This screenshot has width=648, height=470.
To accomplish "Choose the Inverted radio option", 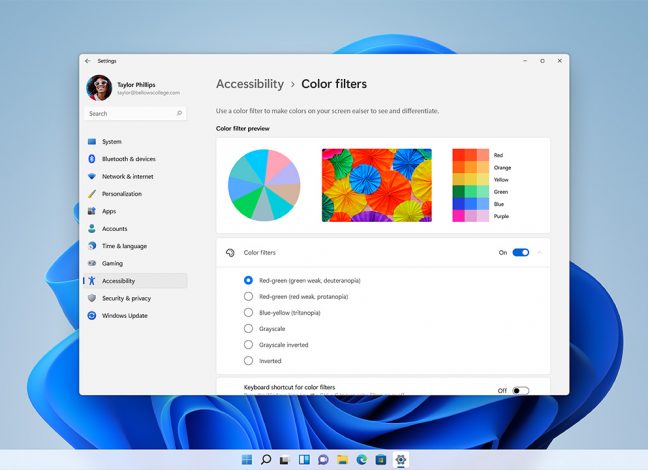I will (248, 361).
